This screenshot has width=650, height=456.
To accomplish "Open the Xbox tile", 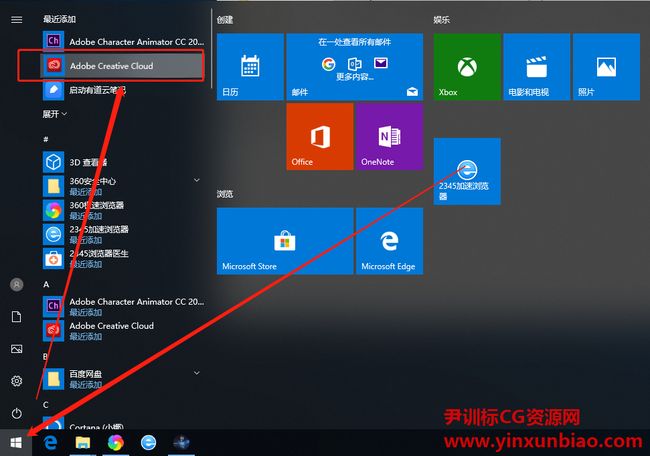I will point(467,67).
